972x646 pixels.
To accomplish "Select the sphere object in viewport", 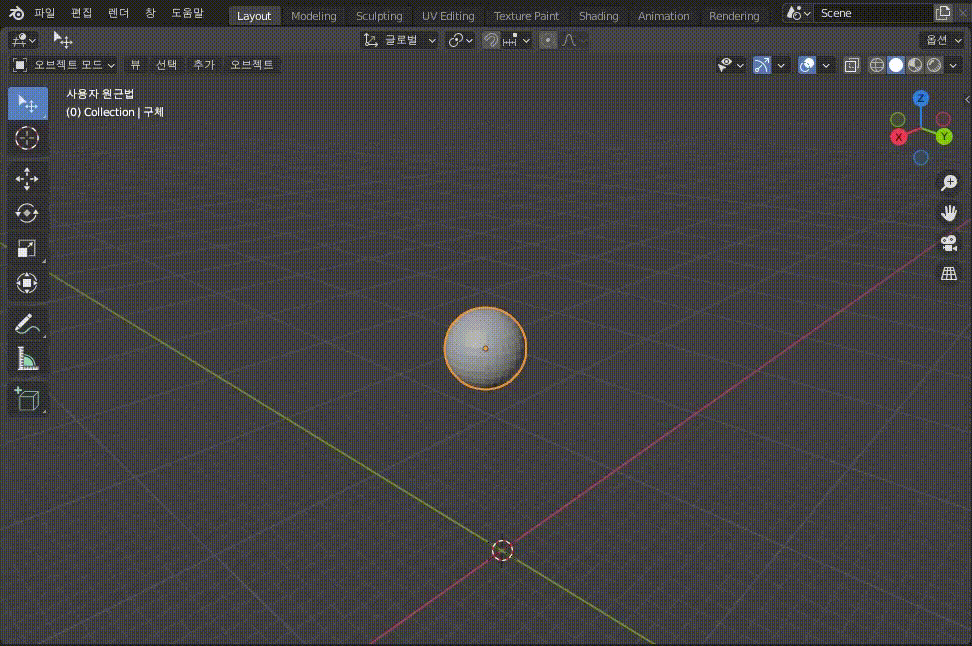I will coord(485,348).
